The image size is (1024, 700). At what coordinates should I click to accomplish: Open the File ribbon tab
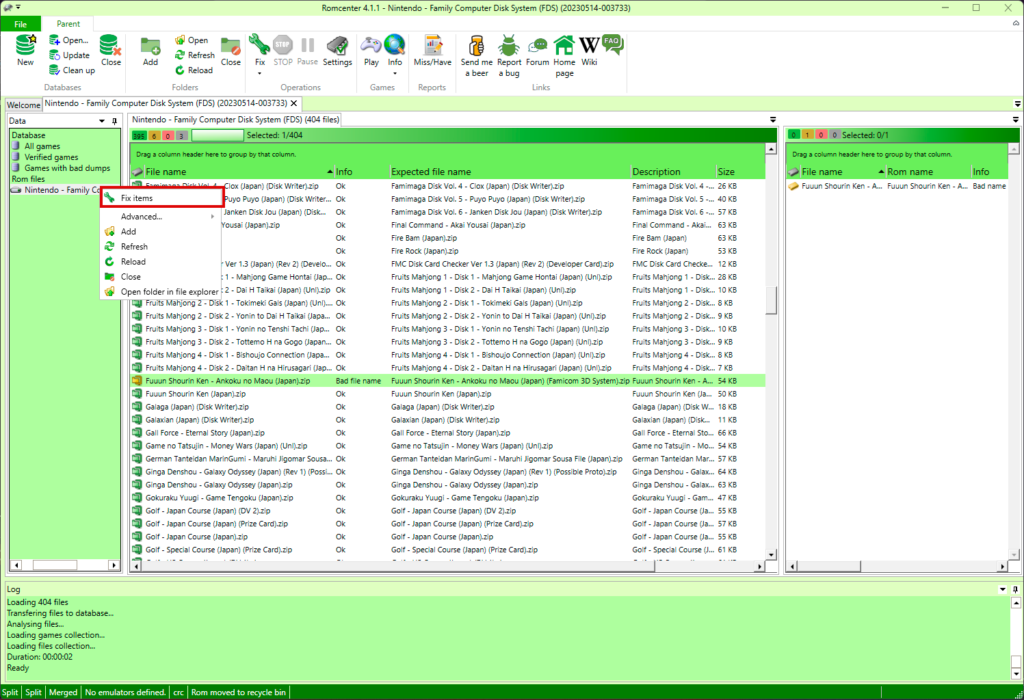click(x=21, y=24)
